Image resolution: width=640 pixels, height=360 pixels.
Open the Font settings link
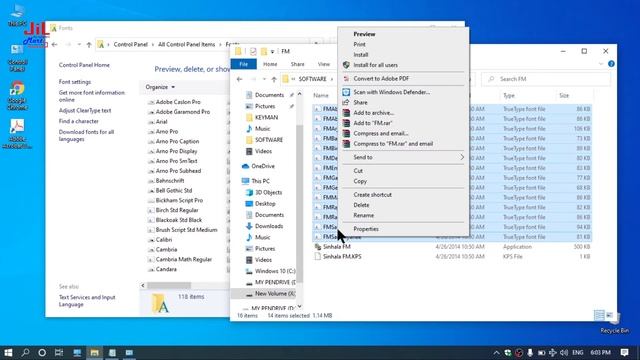tap(75, 82)
